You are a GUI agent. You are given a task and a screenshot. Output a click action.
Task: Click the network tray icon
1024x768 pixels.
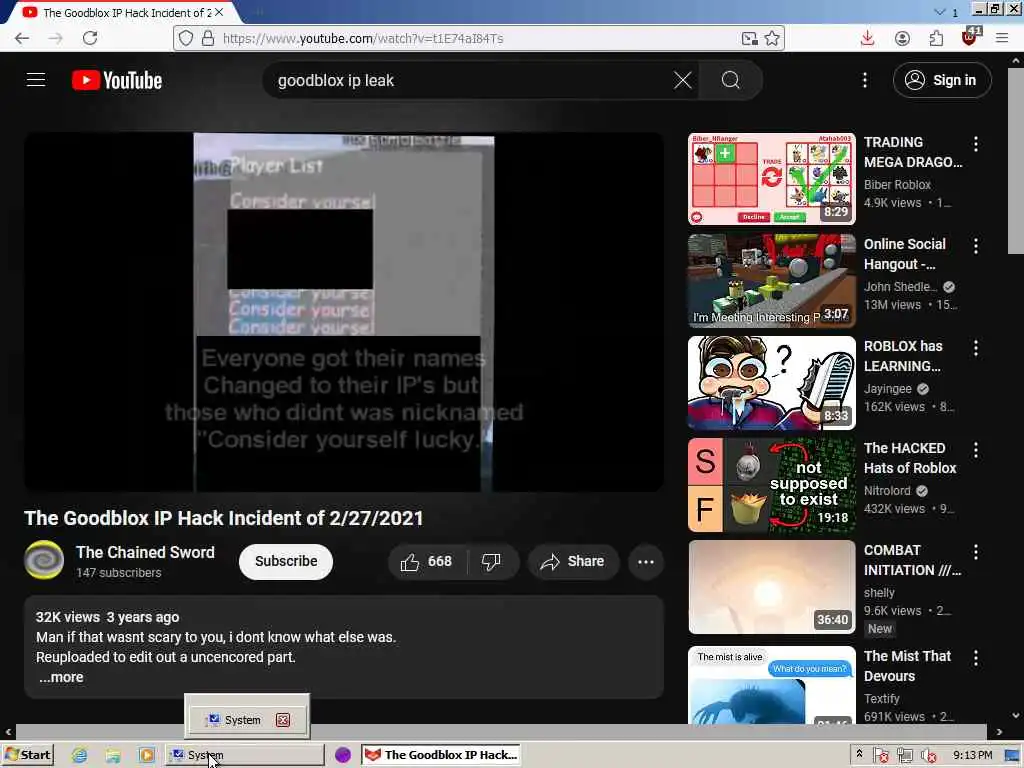[x=904, y=756]
